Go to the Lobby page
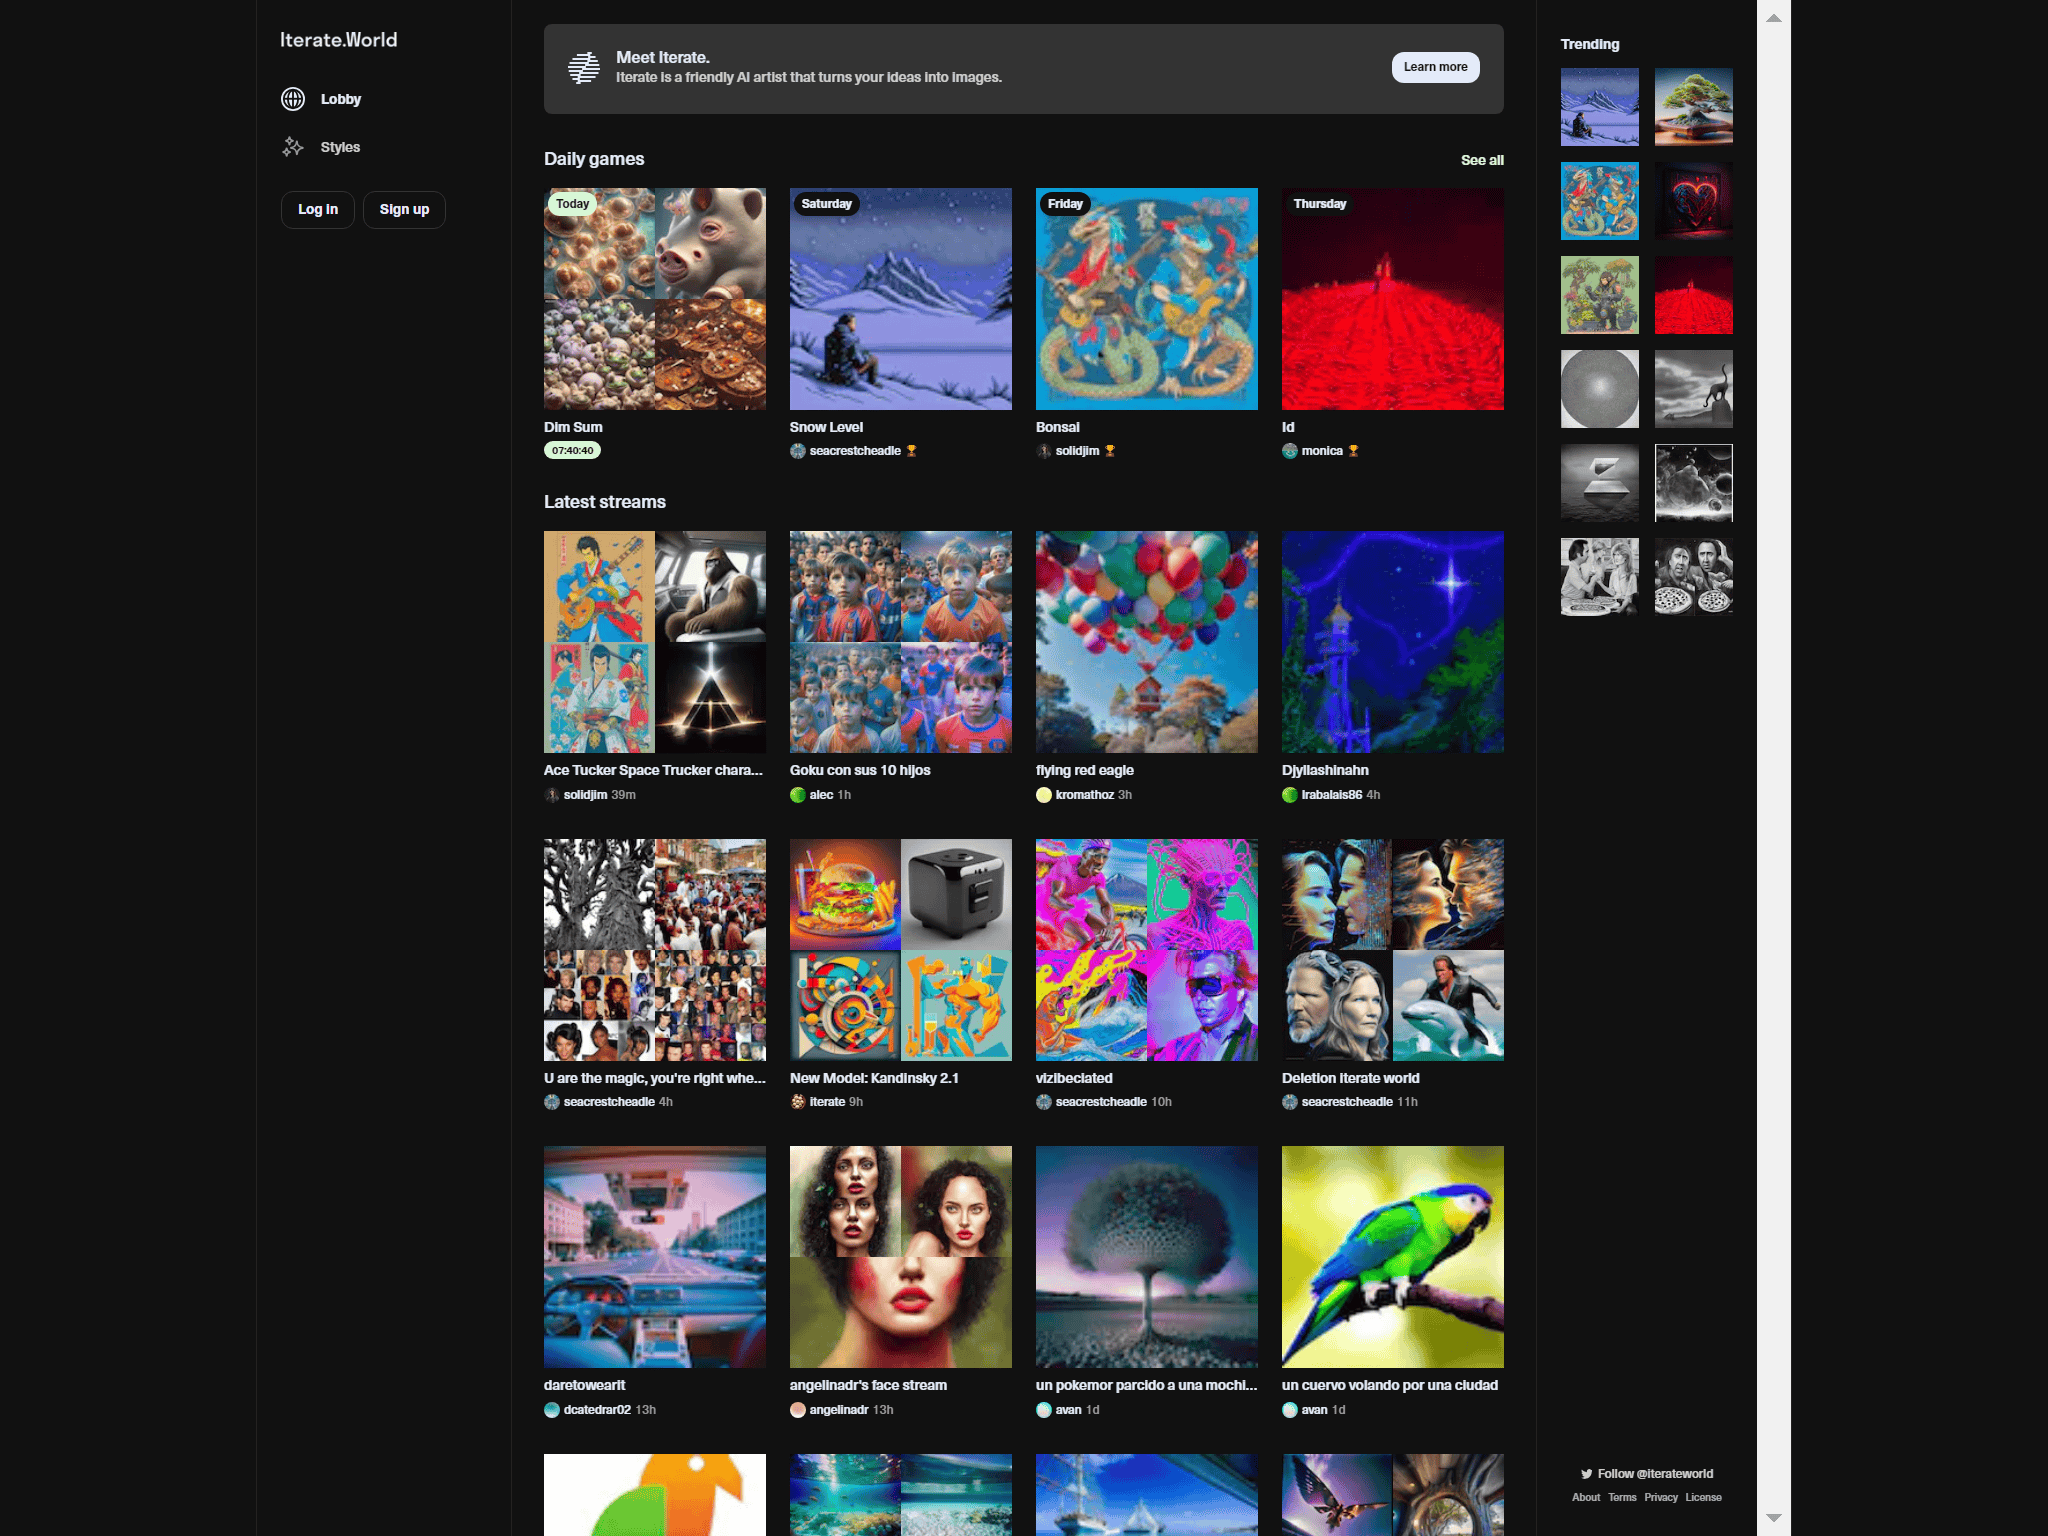Viewport: 2048px width, 1536px height. (340, 99)
